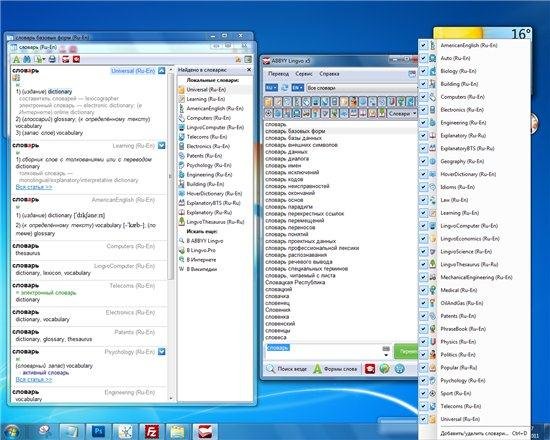Click 'Формы слова' button

point(336,369)
